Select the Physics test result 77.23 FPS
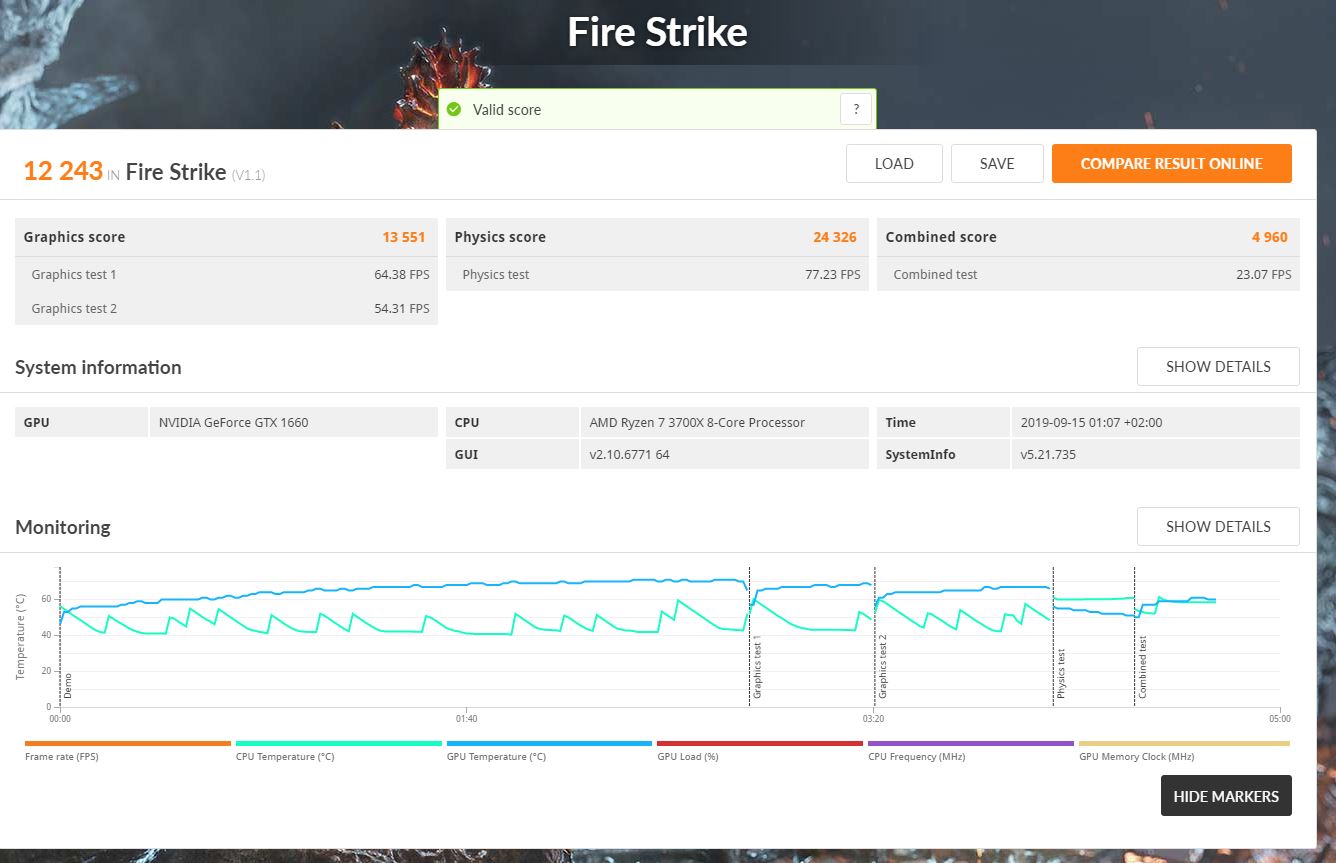This screenshot has height=863, width=1336. click(833, 274)
